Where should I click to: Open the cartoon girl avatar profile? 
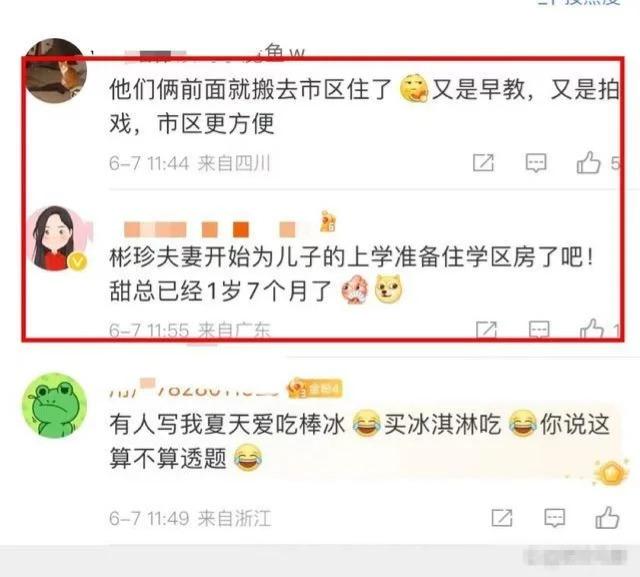click(60, 239)
